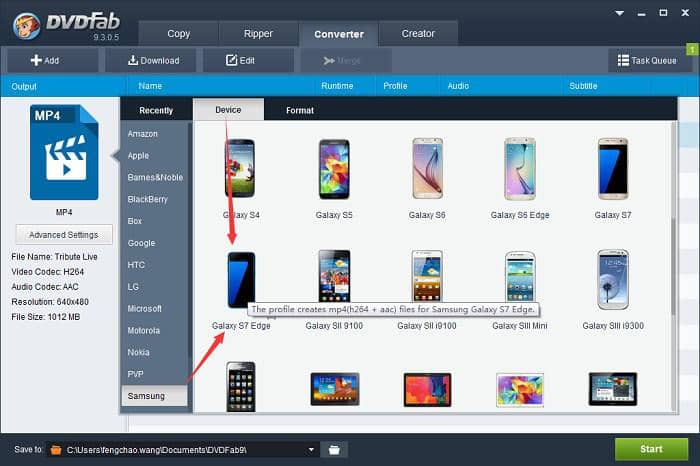Viewport: 700px width, 466px height.
Task: Select the Galaxy S6 Edge icon
Action: click(520, 168)
